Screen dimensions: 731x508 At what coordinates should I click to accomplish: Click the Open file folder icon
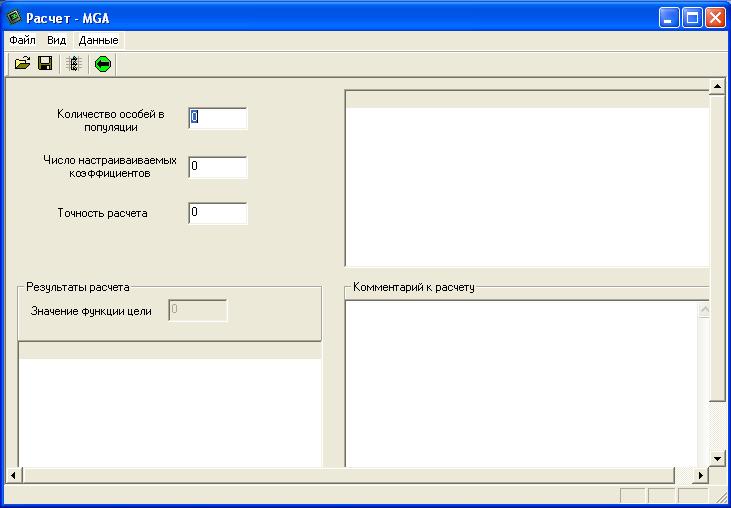pos(22,64)
